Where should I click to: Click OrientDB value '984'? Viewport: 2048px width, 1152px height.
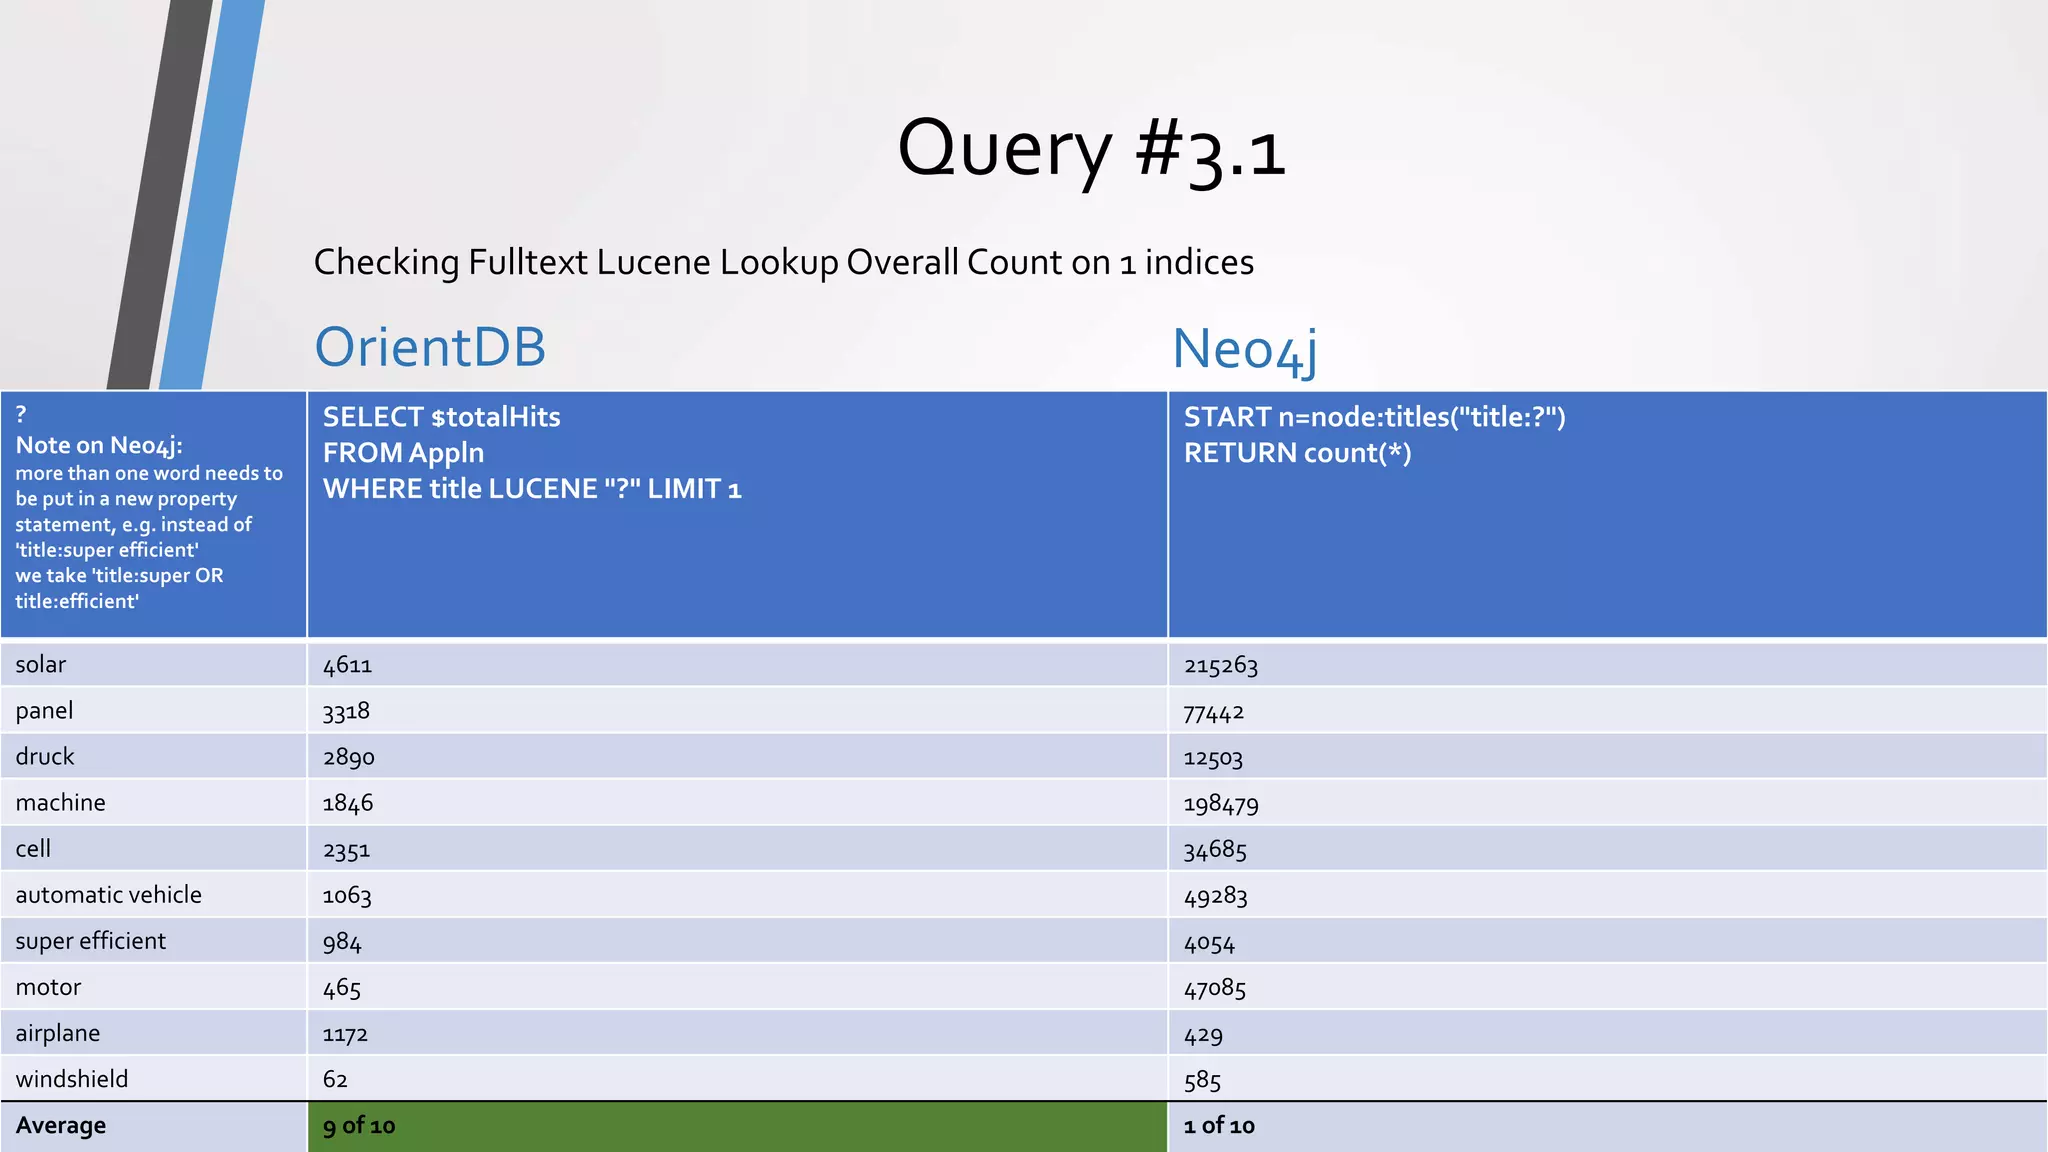(x=342, y=942)
